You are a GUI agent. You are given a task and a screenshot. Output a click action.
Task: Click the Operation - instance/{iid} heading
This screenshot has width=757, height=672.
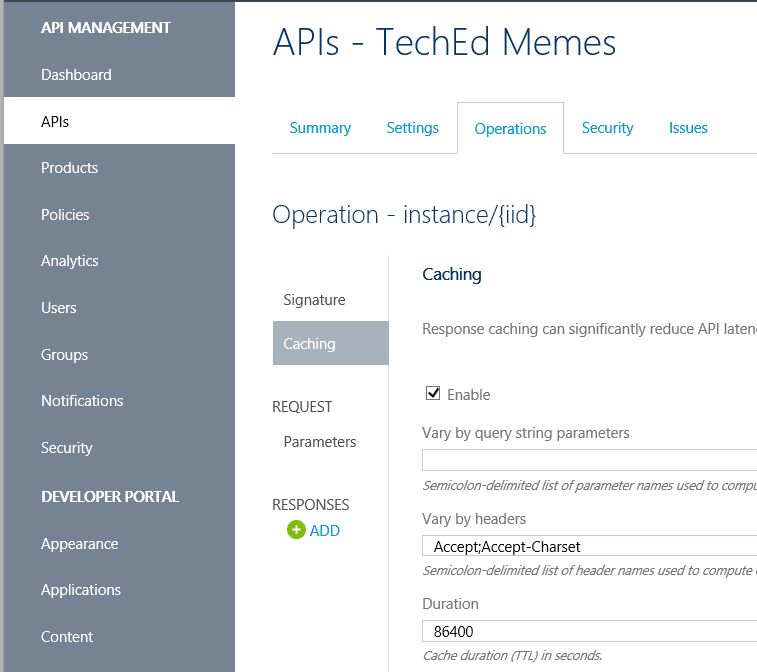click(404, 214)
